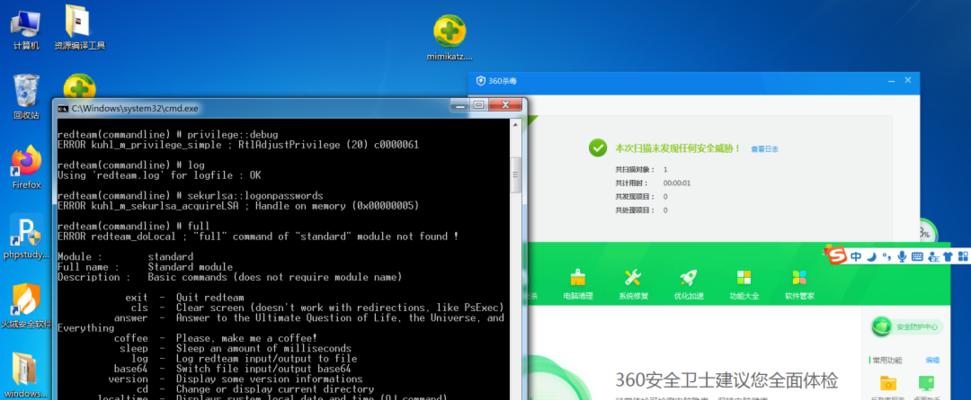
Task: Open the 功能大全 tab in 360安全卫士
Action: (x=744, y=285)
